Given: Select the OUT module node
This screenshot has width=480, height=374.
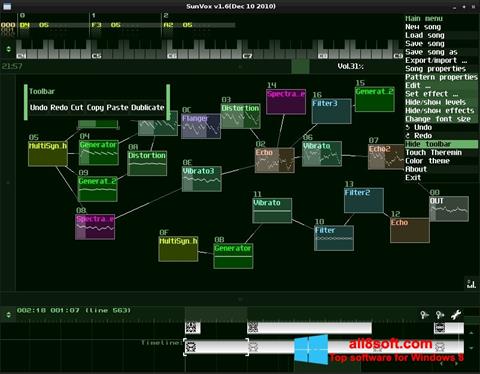Looking at the screenshot, I should point(449,209).
